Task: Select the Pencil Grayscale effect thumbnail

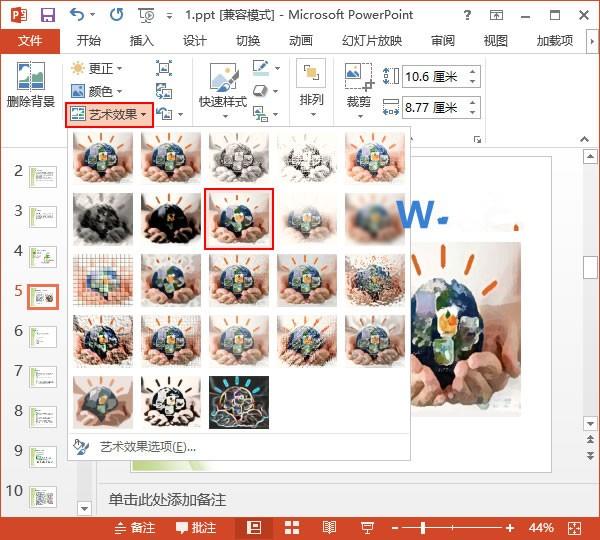Action: tap(239, 158)
